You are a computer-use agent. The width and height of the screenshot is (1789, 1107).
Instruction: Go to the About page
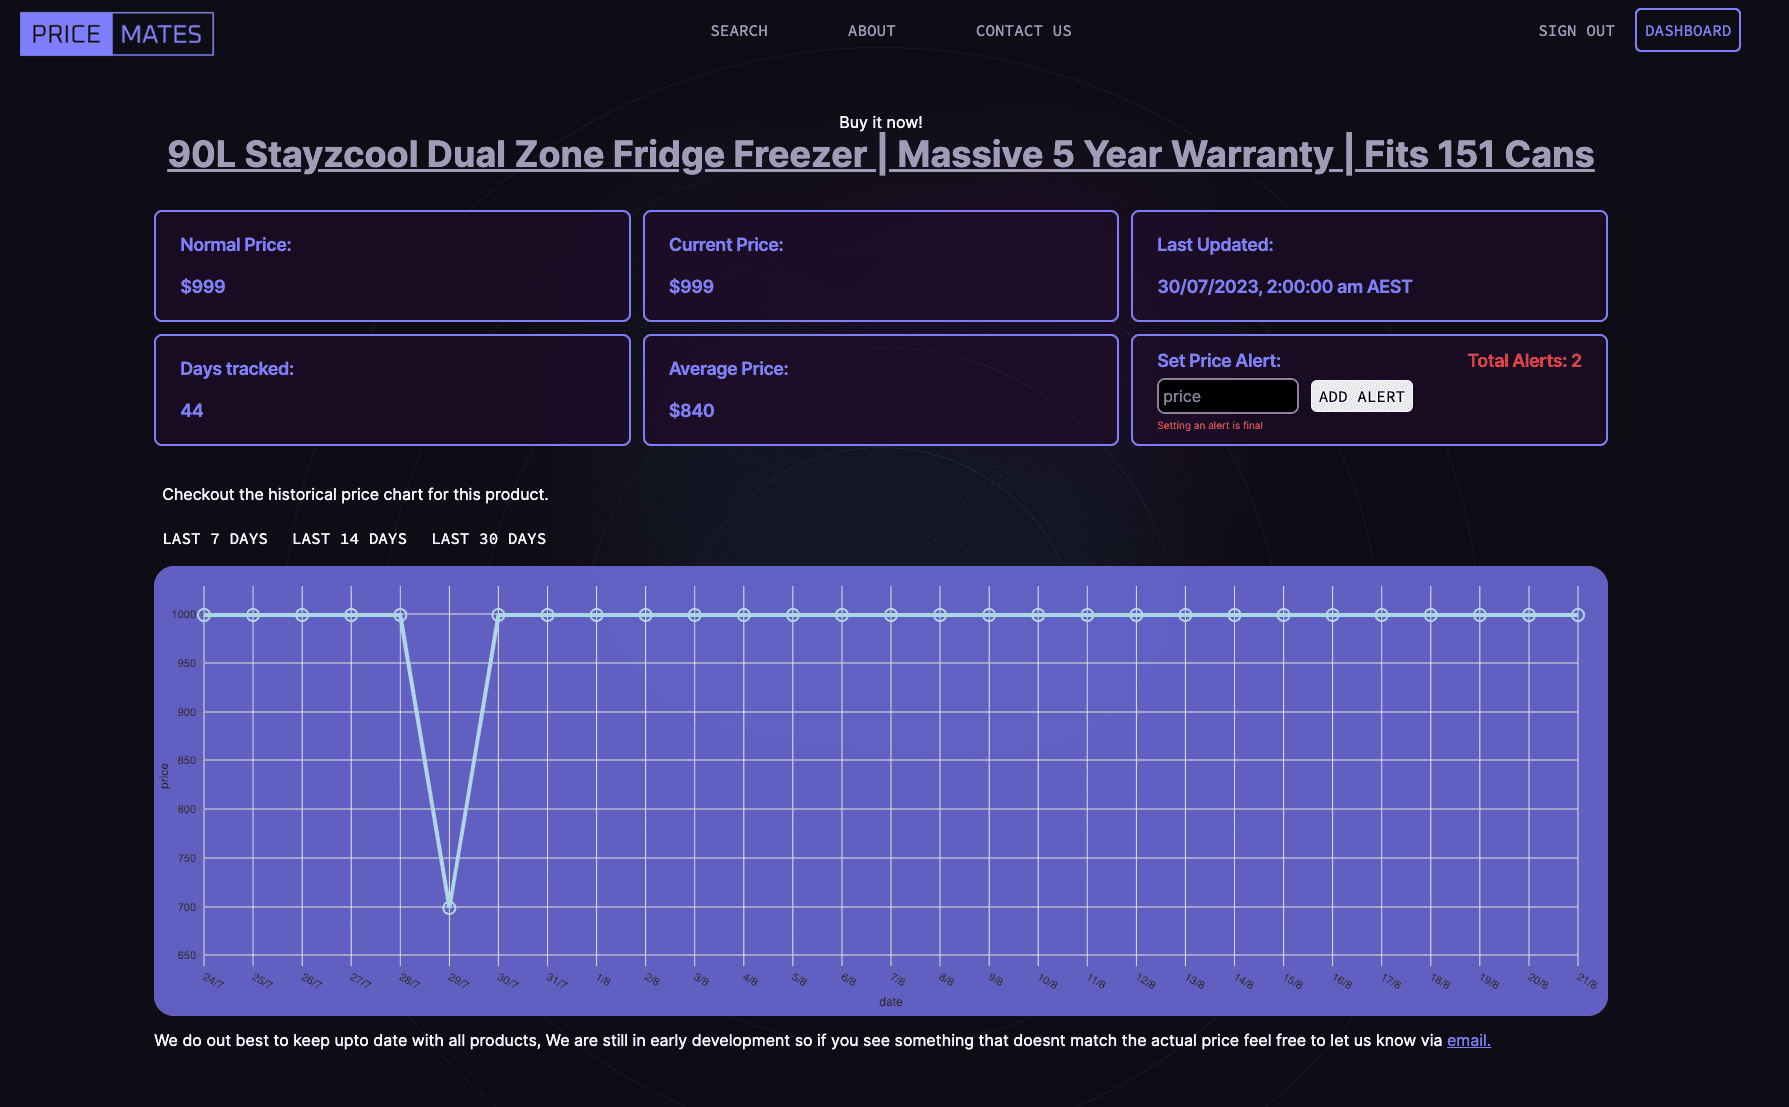pos(871,31)
